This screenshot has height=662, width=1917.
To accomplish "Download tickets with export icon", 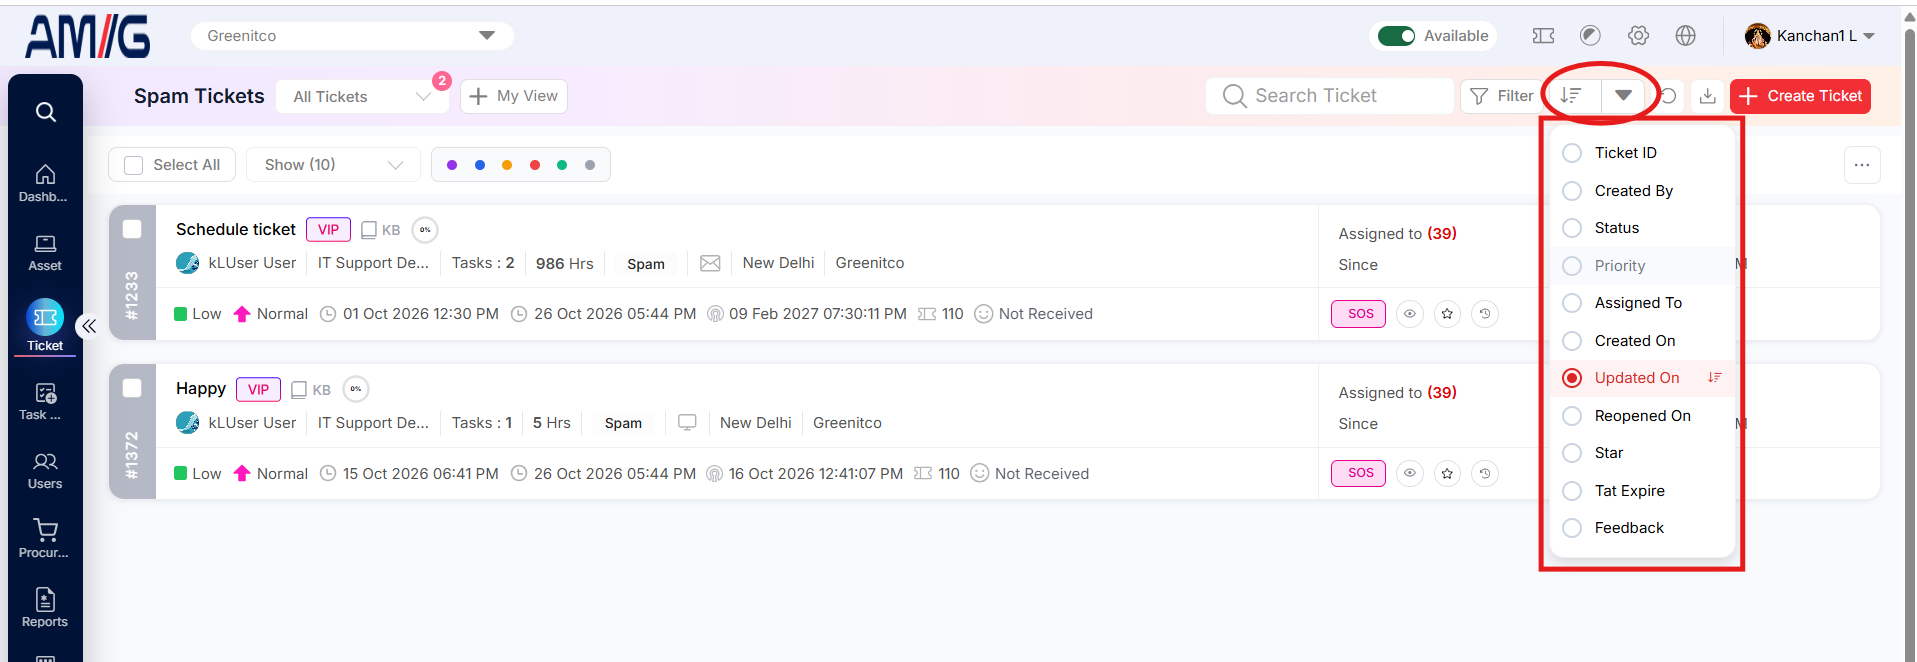I will (1708, 96).
